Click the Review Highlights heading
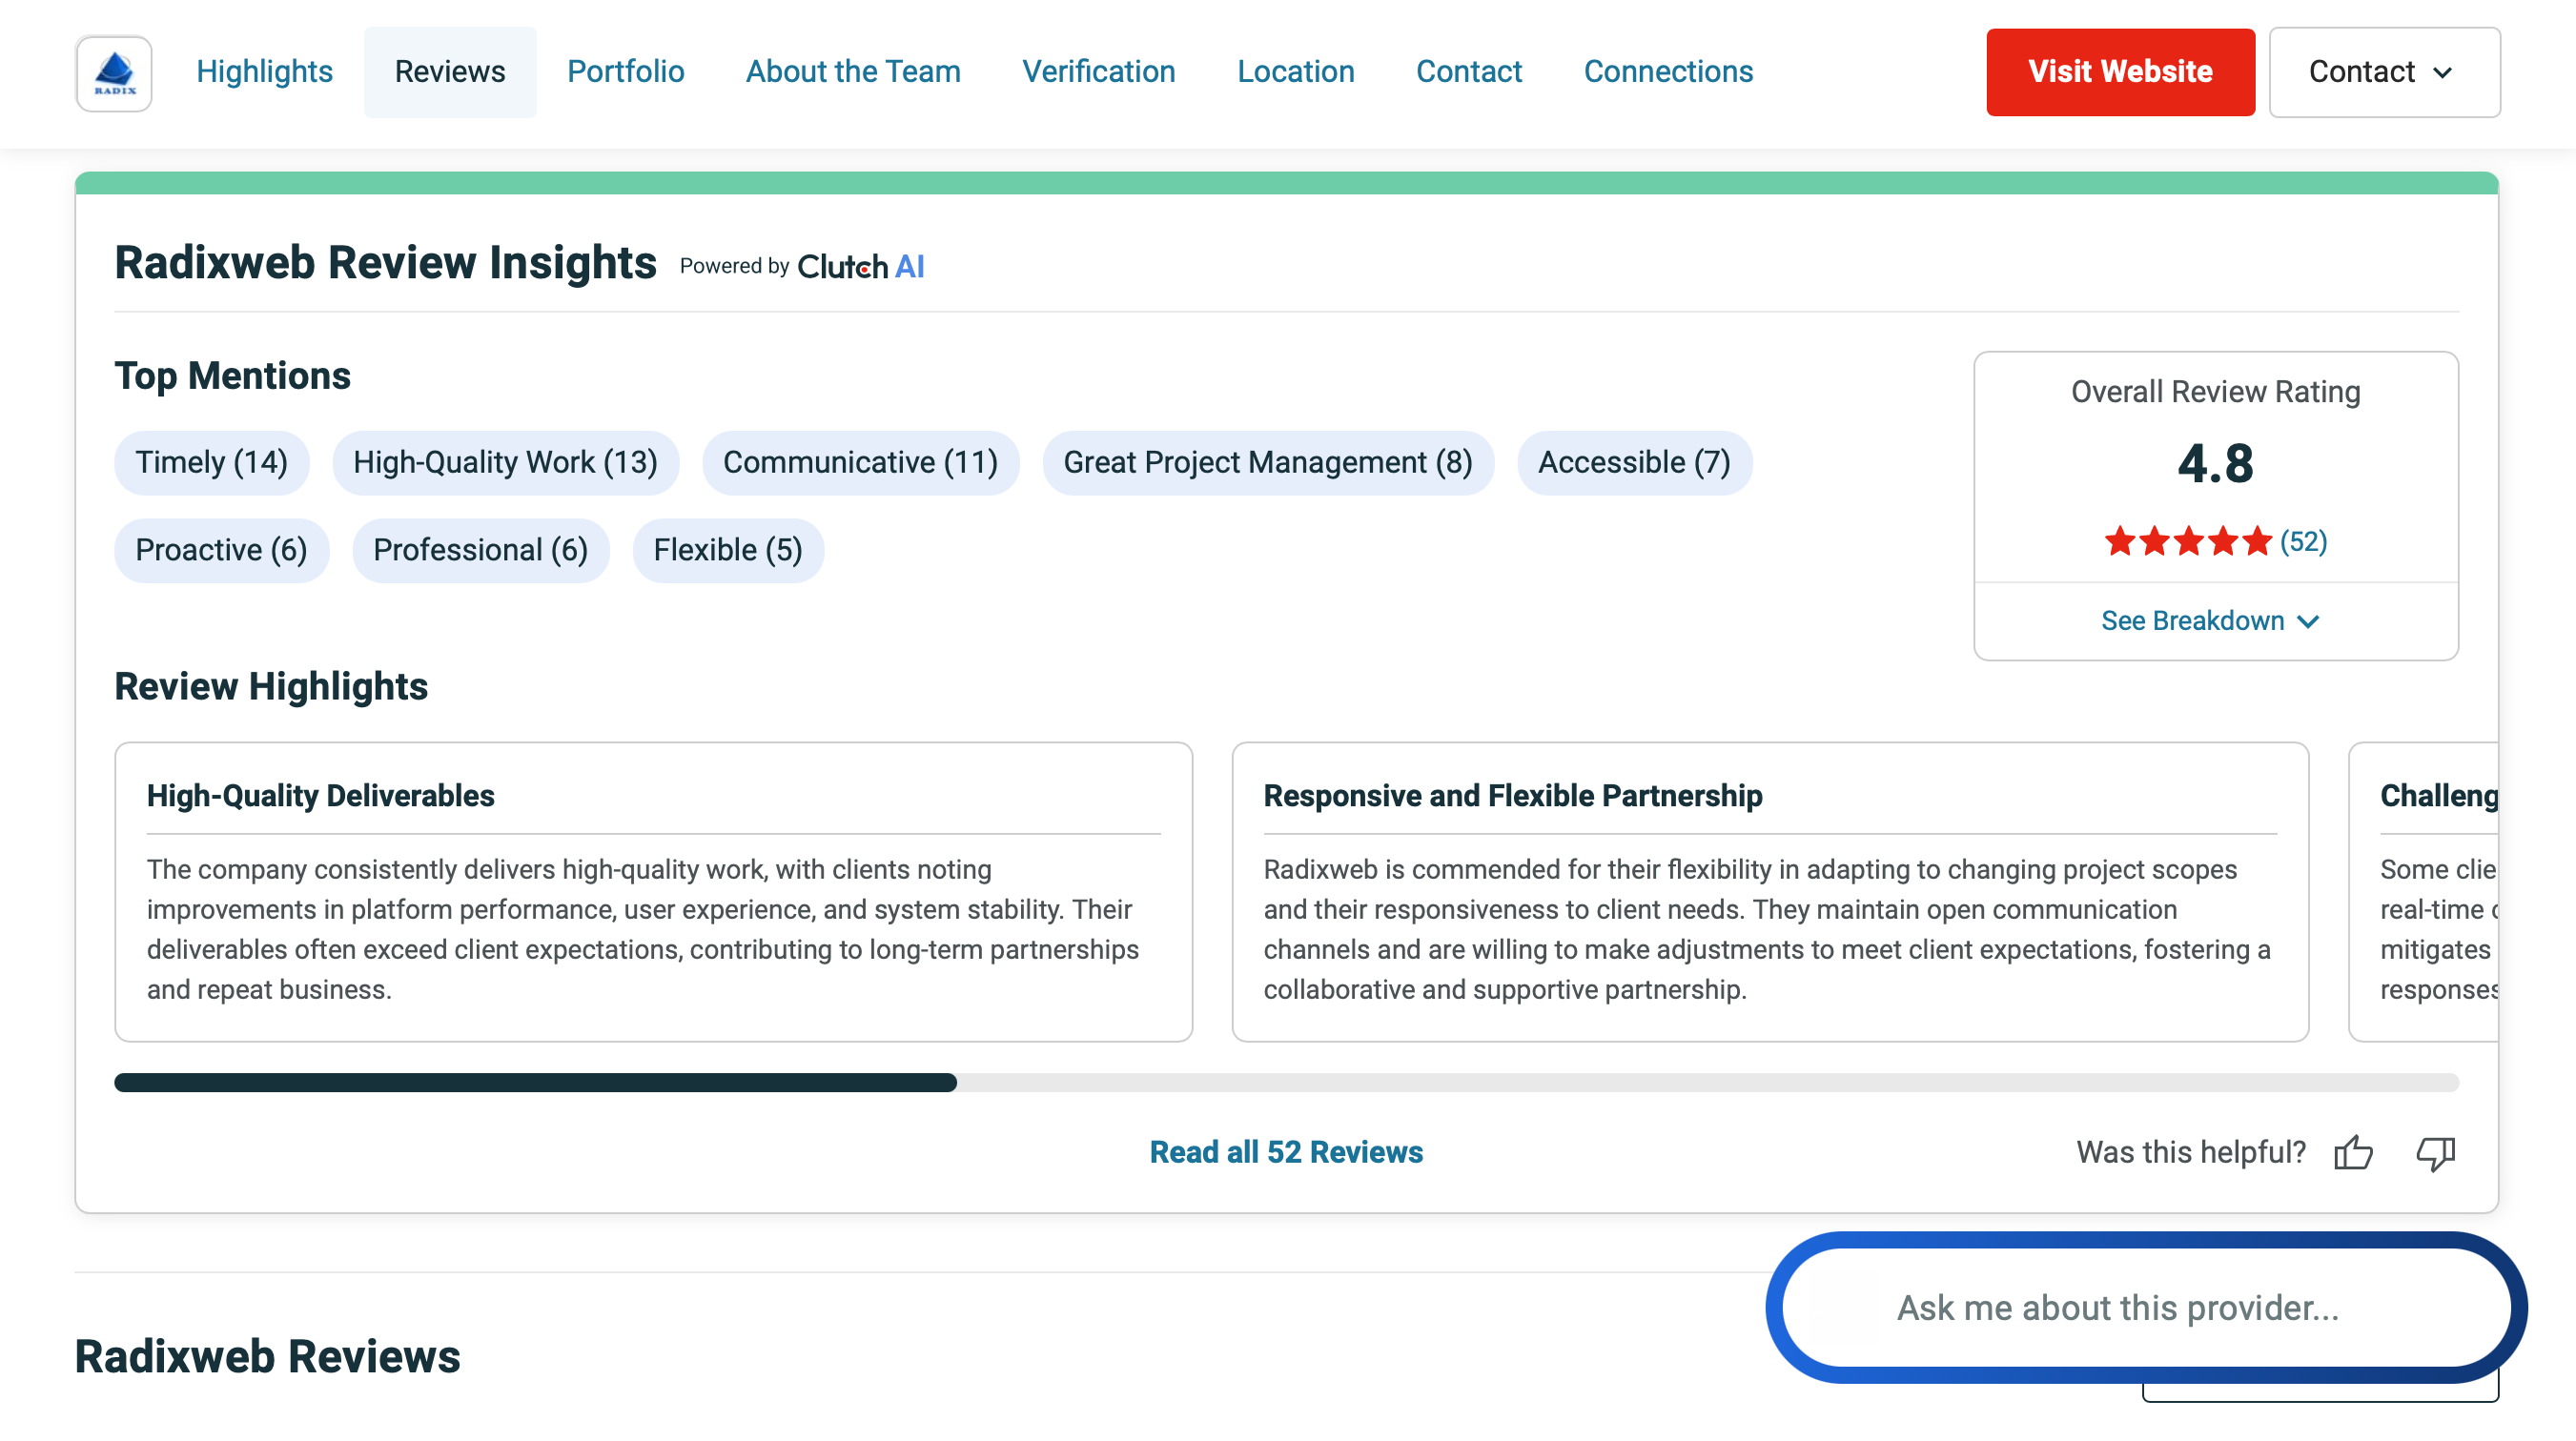The image size is (2576, 1441). coord(271,687)
